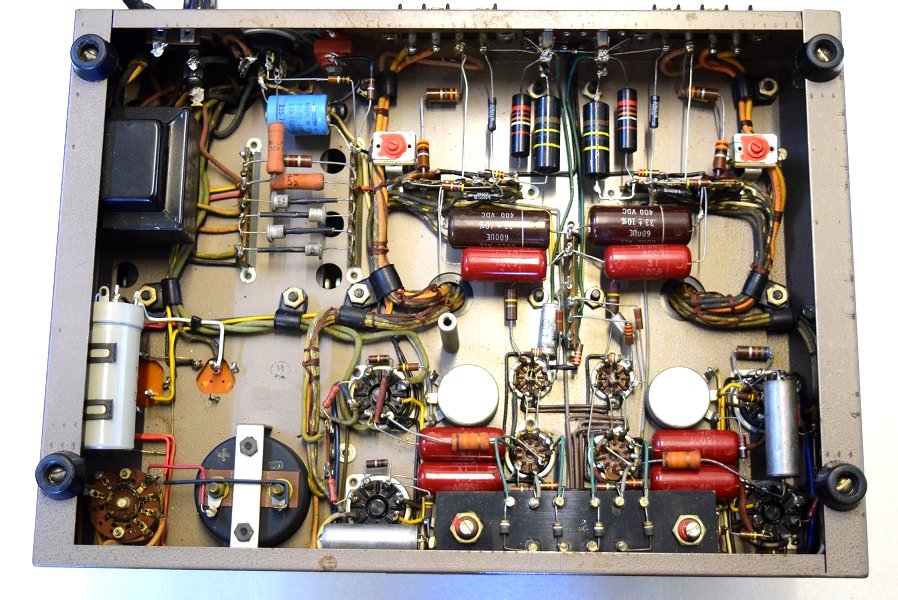898x600 pixels.
Task: Click the black power transformer
Action: click(148, 174)
